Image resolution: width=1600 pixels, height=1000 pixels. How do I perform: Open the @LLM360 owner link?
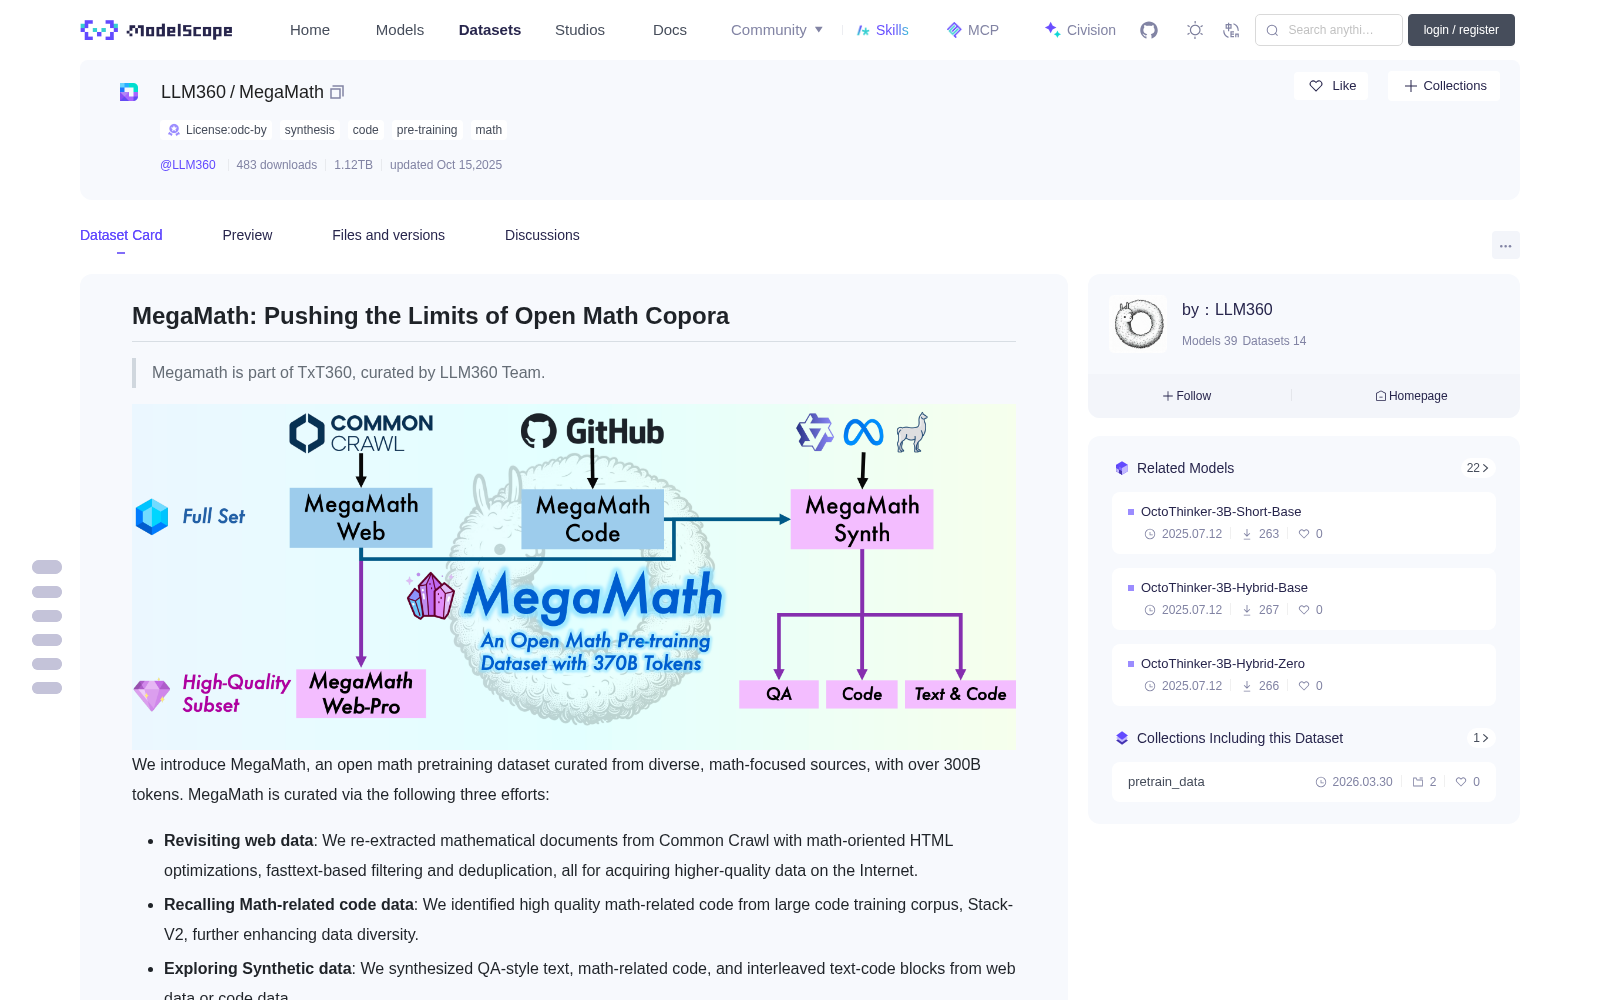point(188,165)
